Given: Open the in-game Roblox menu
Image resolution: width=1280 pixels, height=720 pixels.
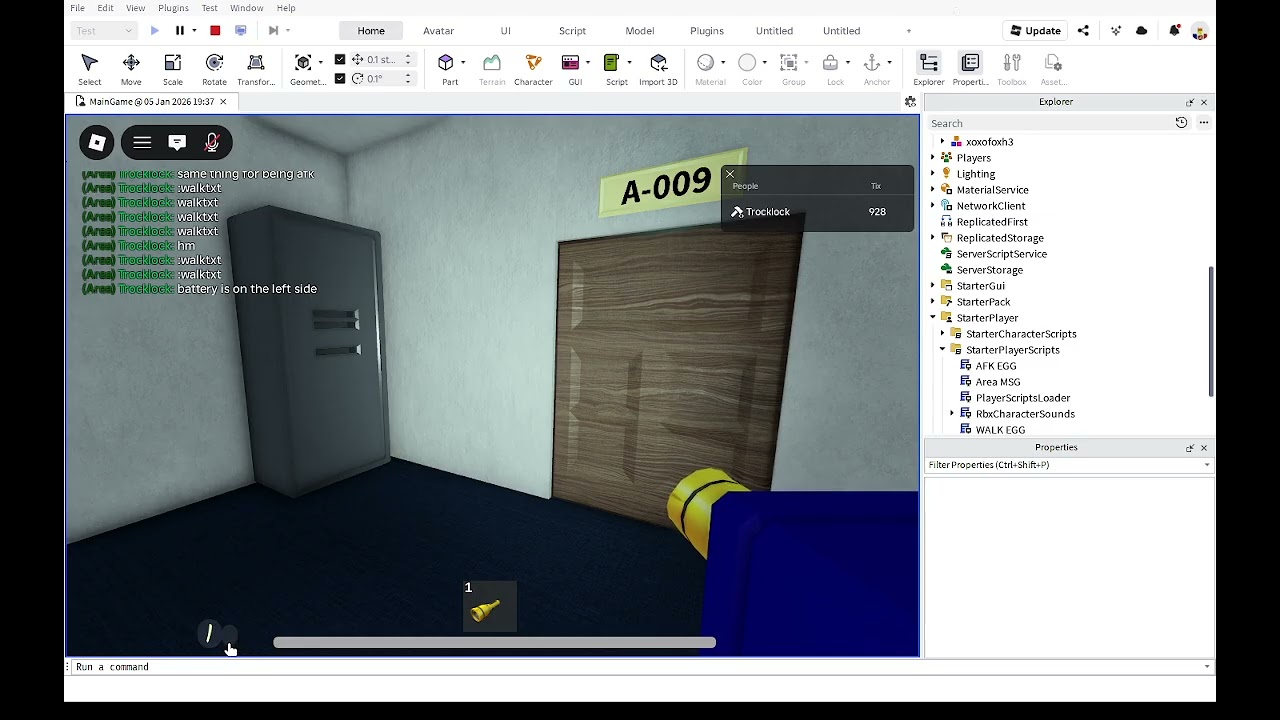Looking at the screenshot, I should pos(97,143).
